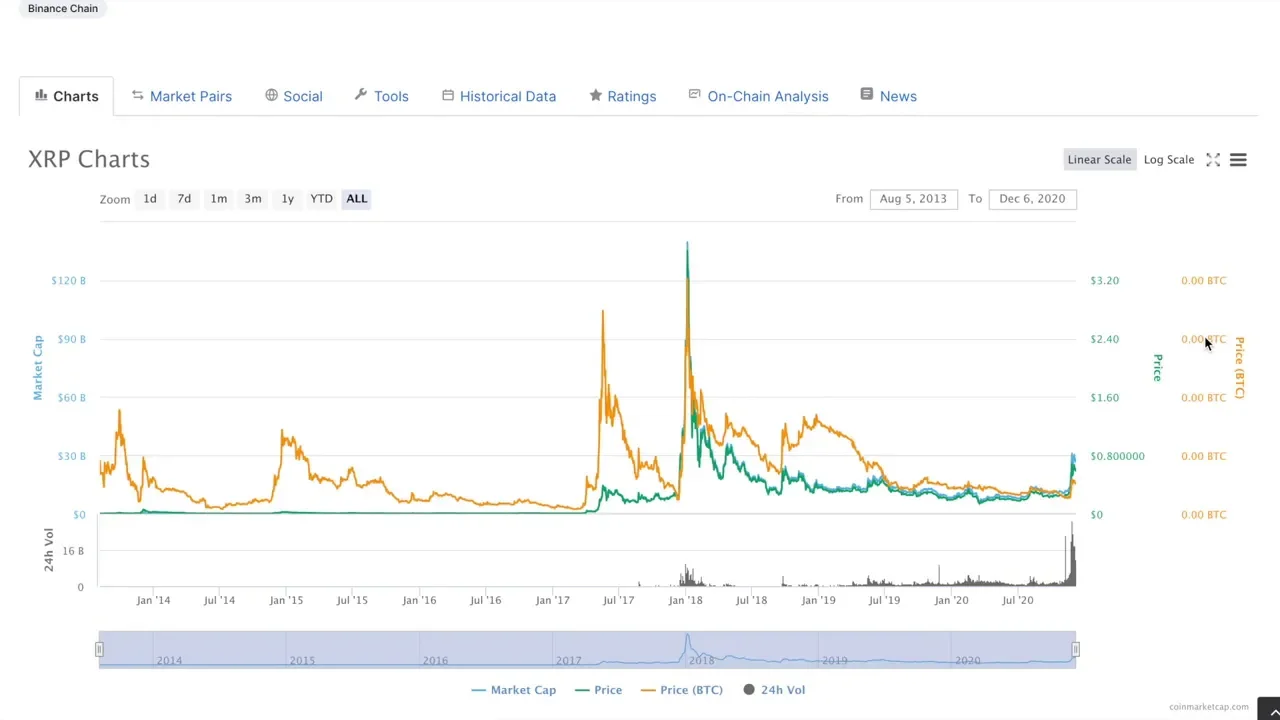Switch chart to Log Scale
Viewport: 1280px width, 720px height.
point(1168,160)
